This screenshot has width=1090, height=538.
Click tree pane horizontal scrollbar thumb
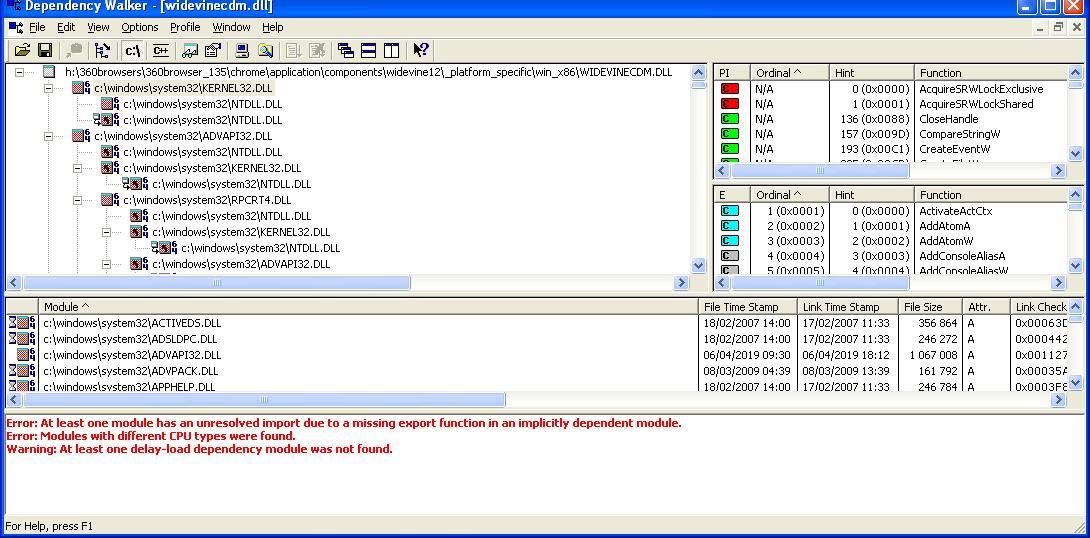tap(217, 282)
